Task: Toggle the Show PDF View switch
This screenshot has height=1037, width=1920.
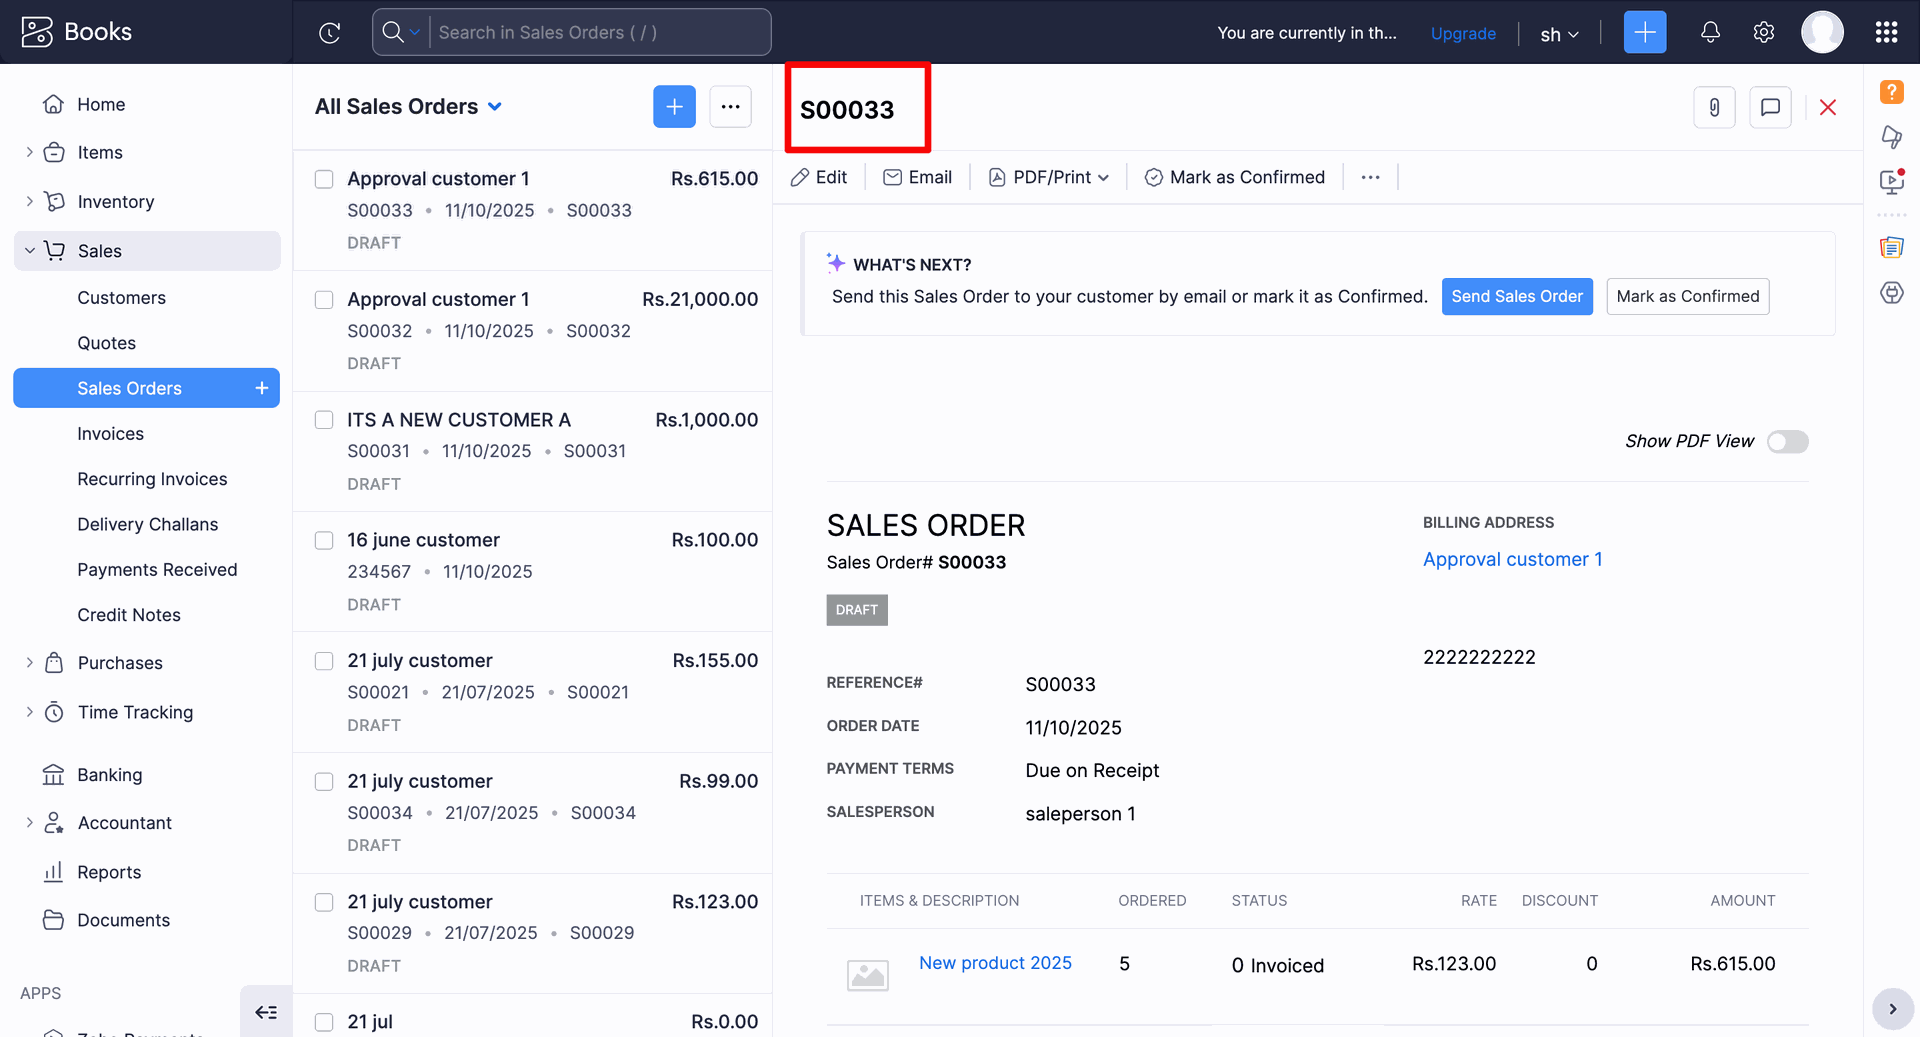Action: point(1787,441)
